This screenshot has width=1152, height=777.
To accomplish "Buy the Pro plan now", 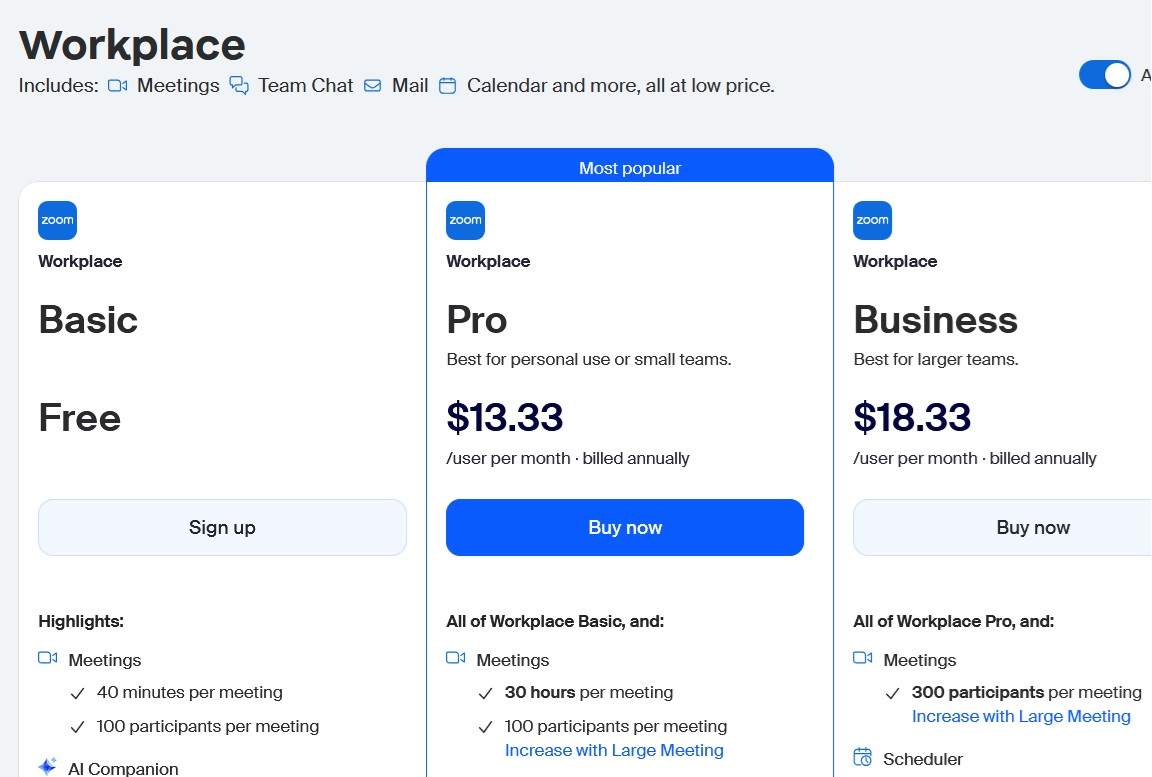I will (625, 527).
